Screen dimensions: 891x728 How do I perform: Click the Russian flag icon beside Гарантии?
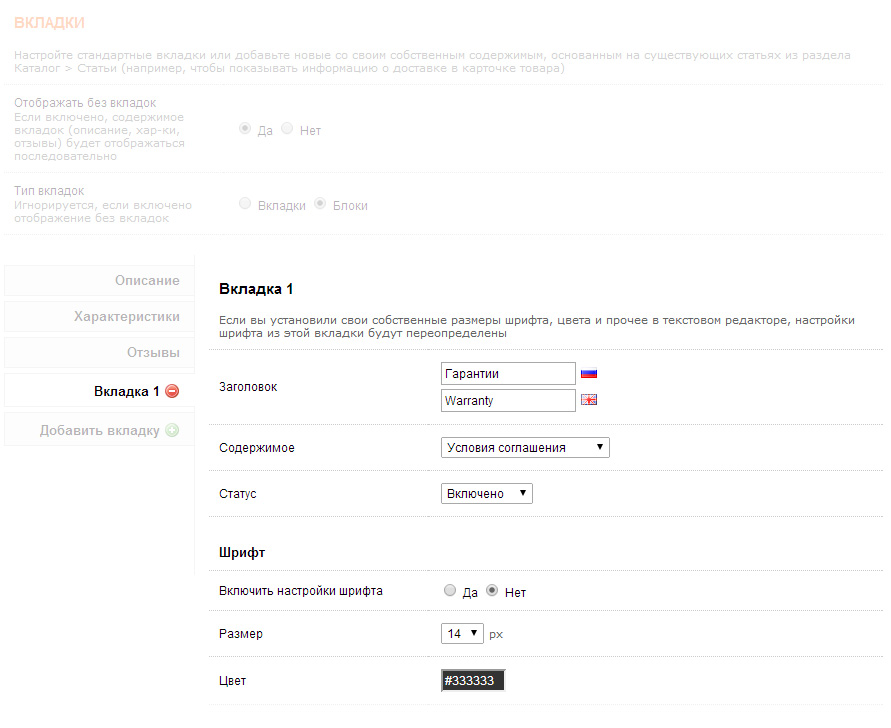pos(589,374)
